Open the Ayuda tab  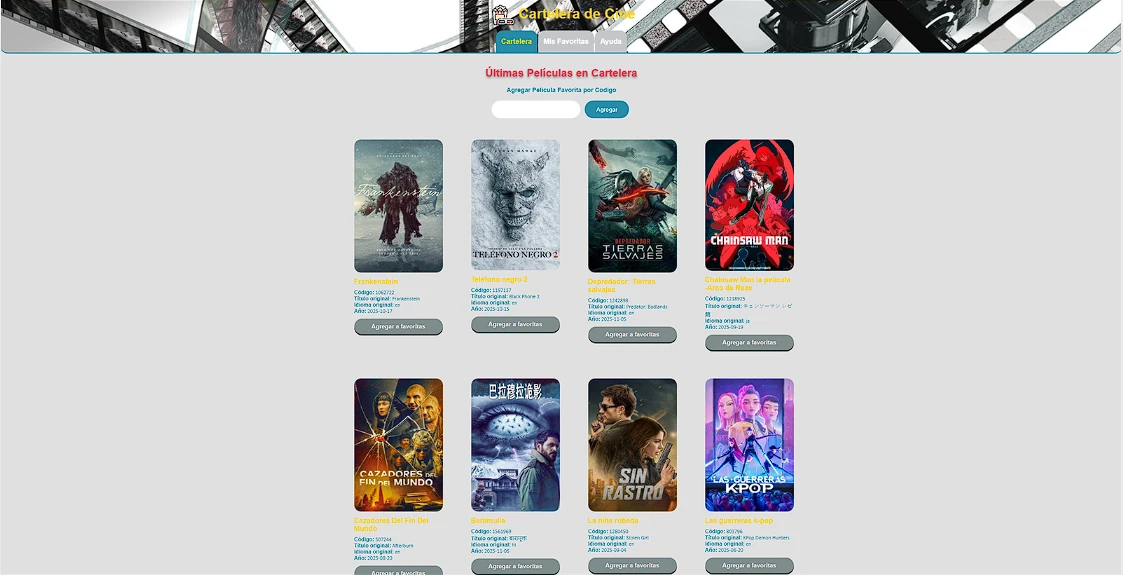[x=611, y=42]
